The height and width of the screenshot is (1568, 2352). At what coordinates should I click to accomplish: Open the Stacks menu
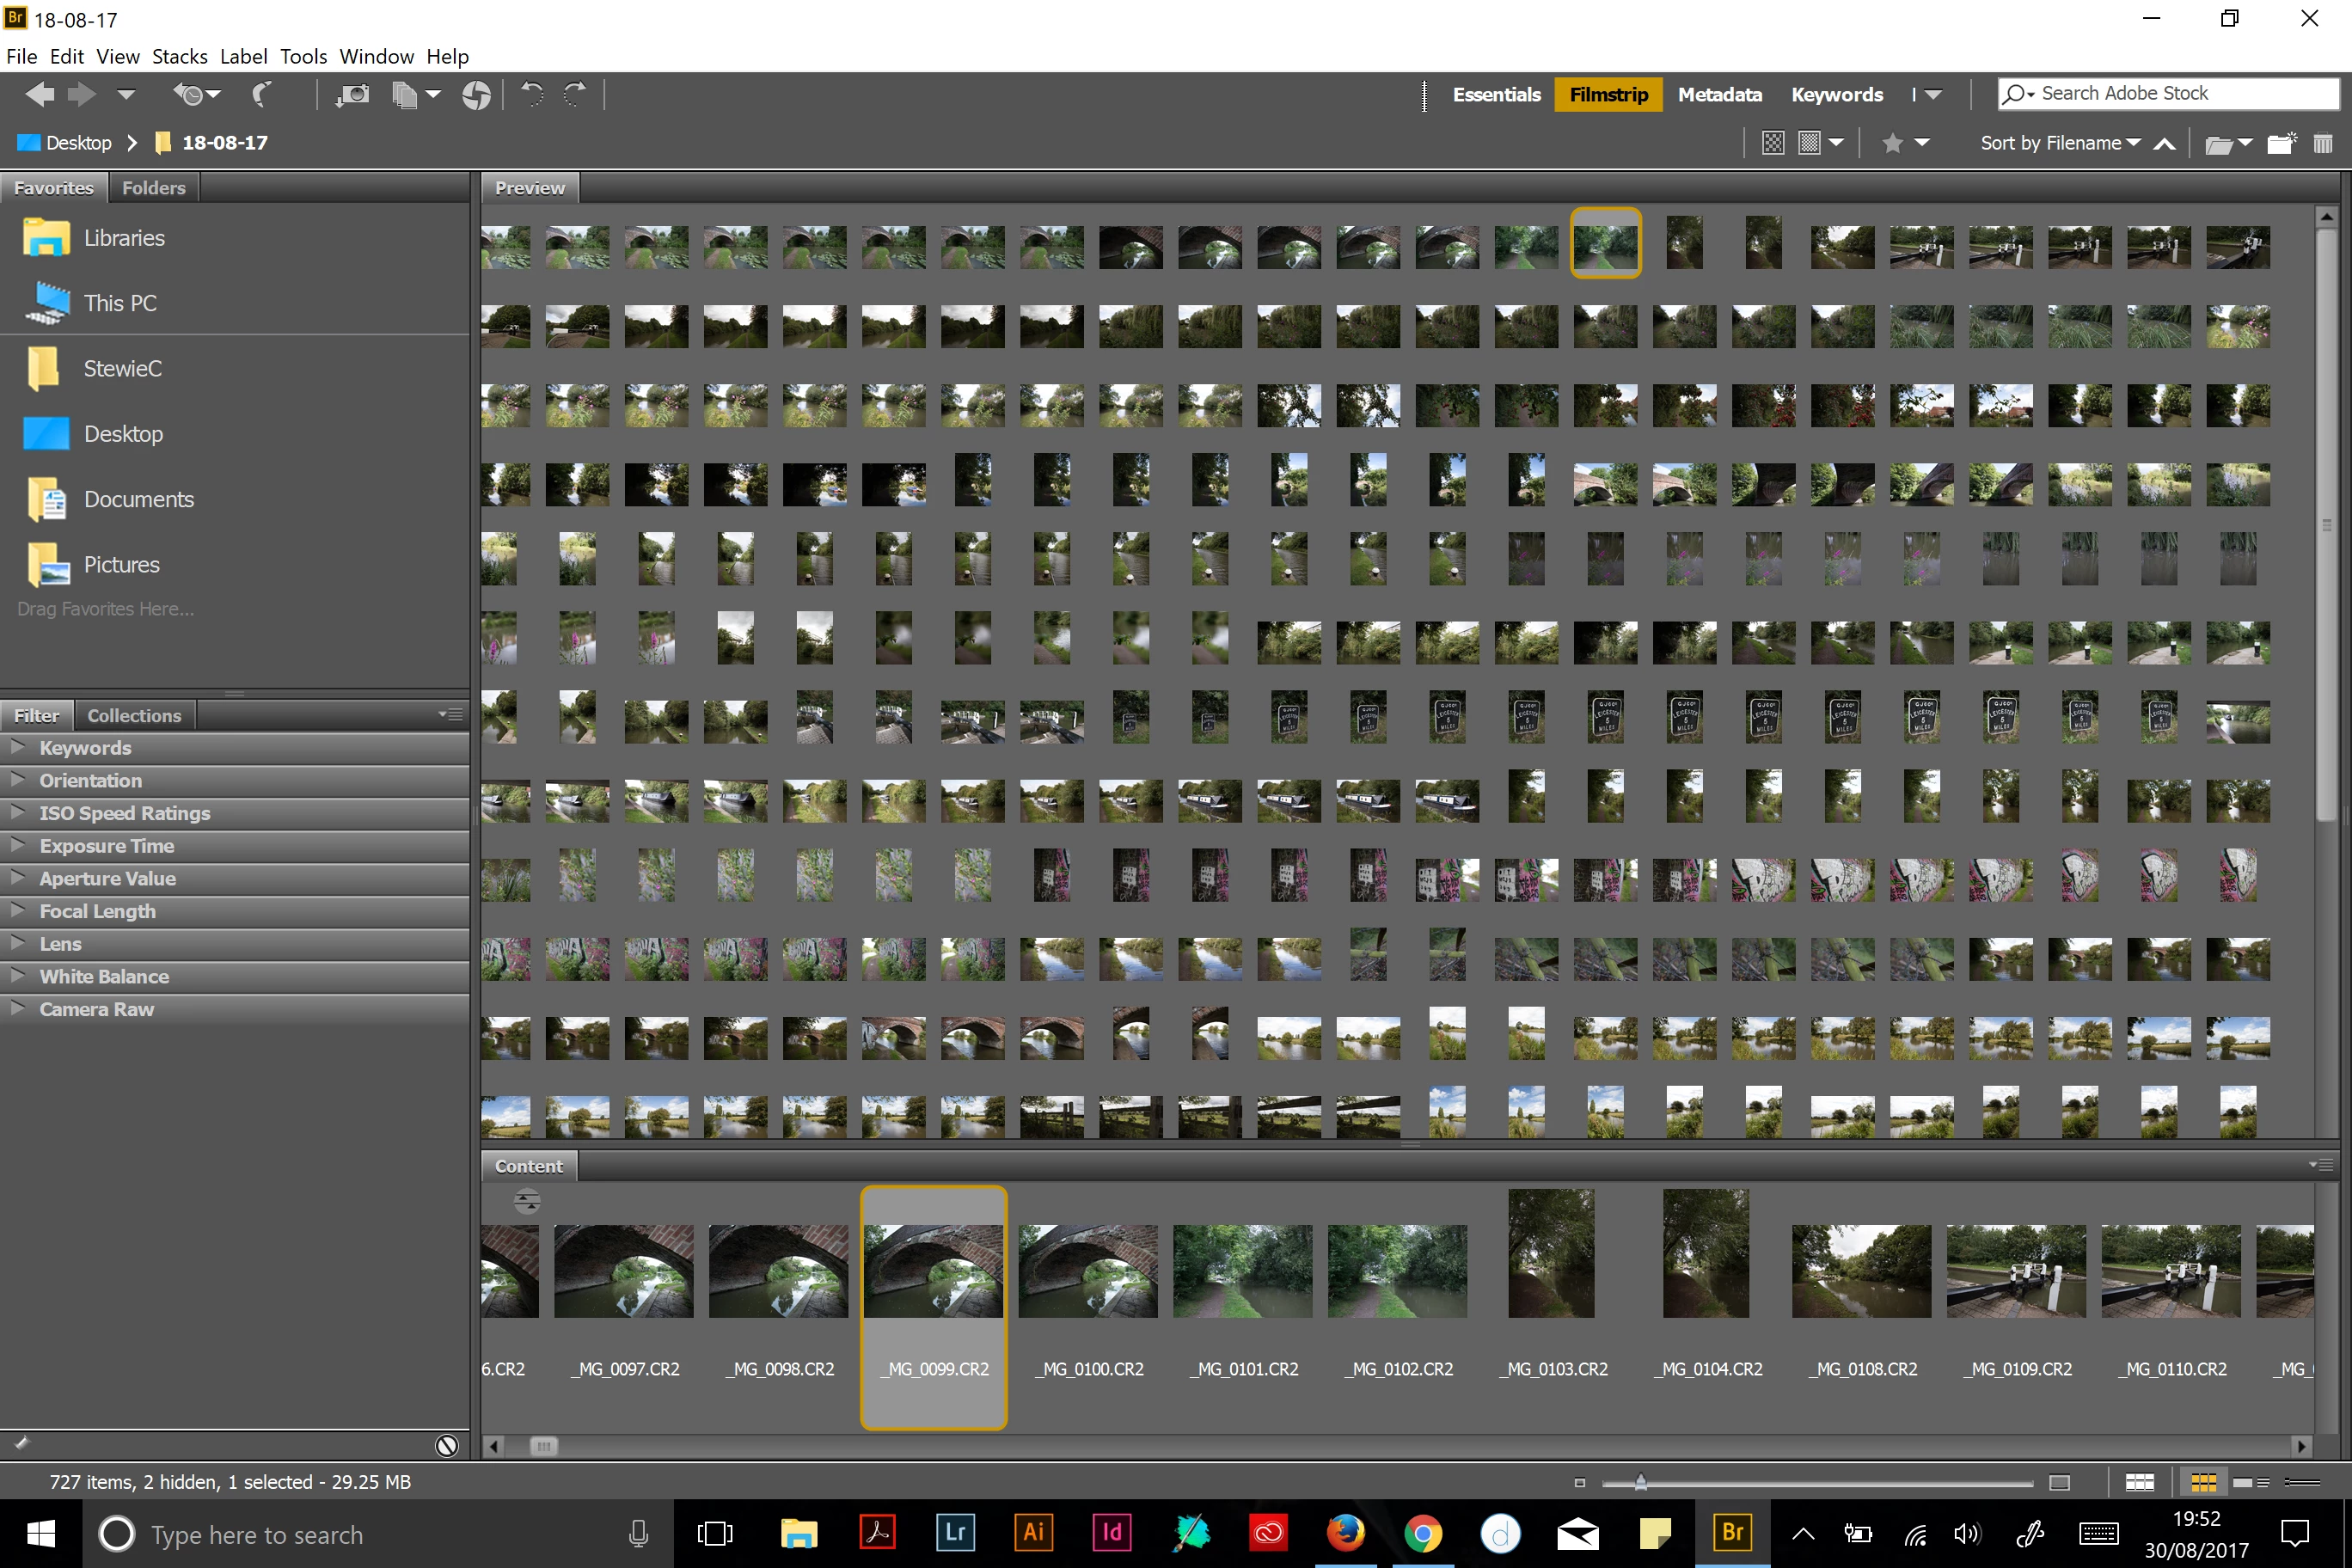pos(179,56)
